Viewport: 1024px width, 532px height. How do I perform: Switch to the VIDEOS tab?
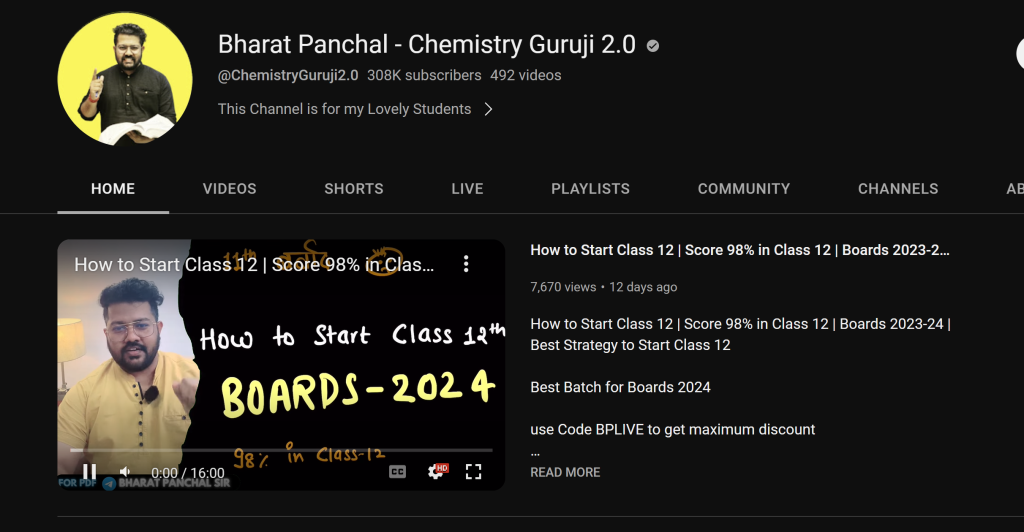tap(229, 189)
